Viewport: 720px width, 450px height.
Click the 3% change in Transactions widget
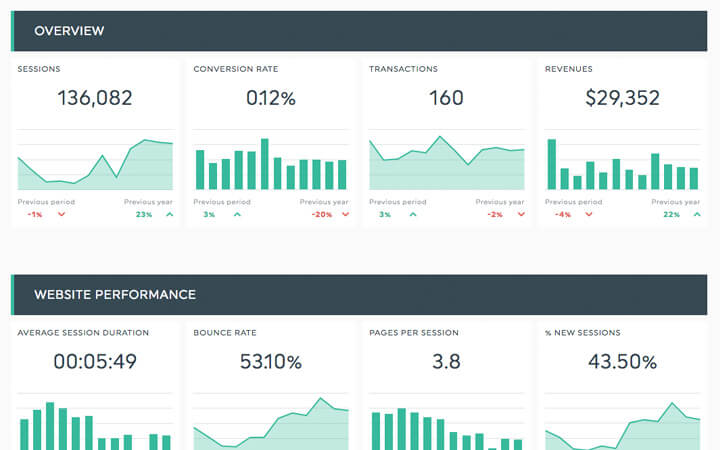click(385, 214)
